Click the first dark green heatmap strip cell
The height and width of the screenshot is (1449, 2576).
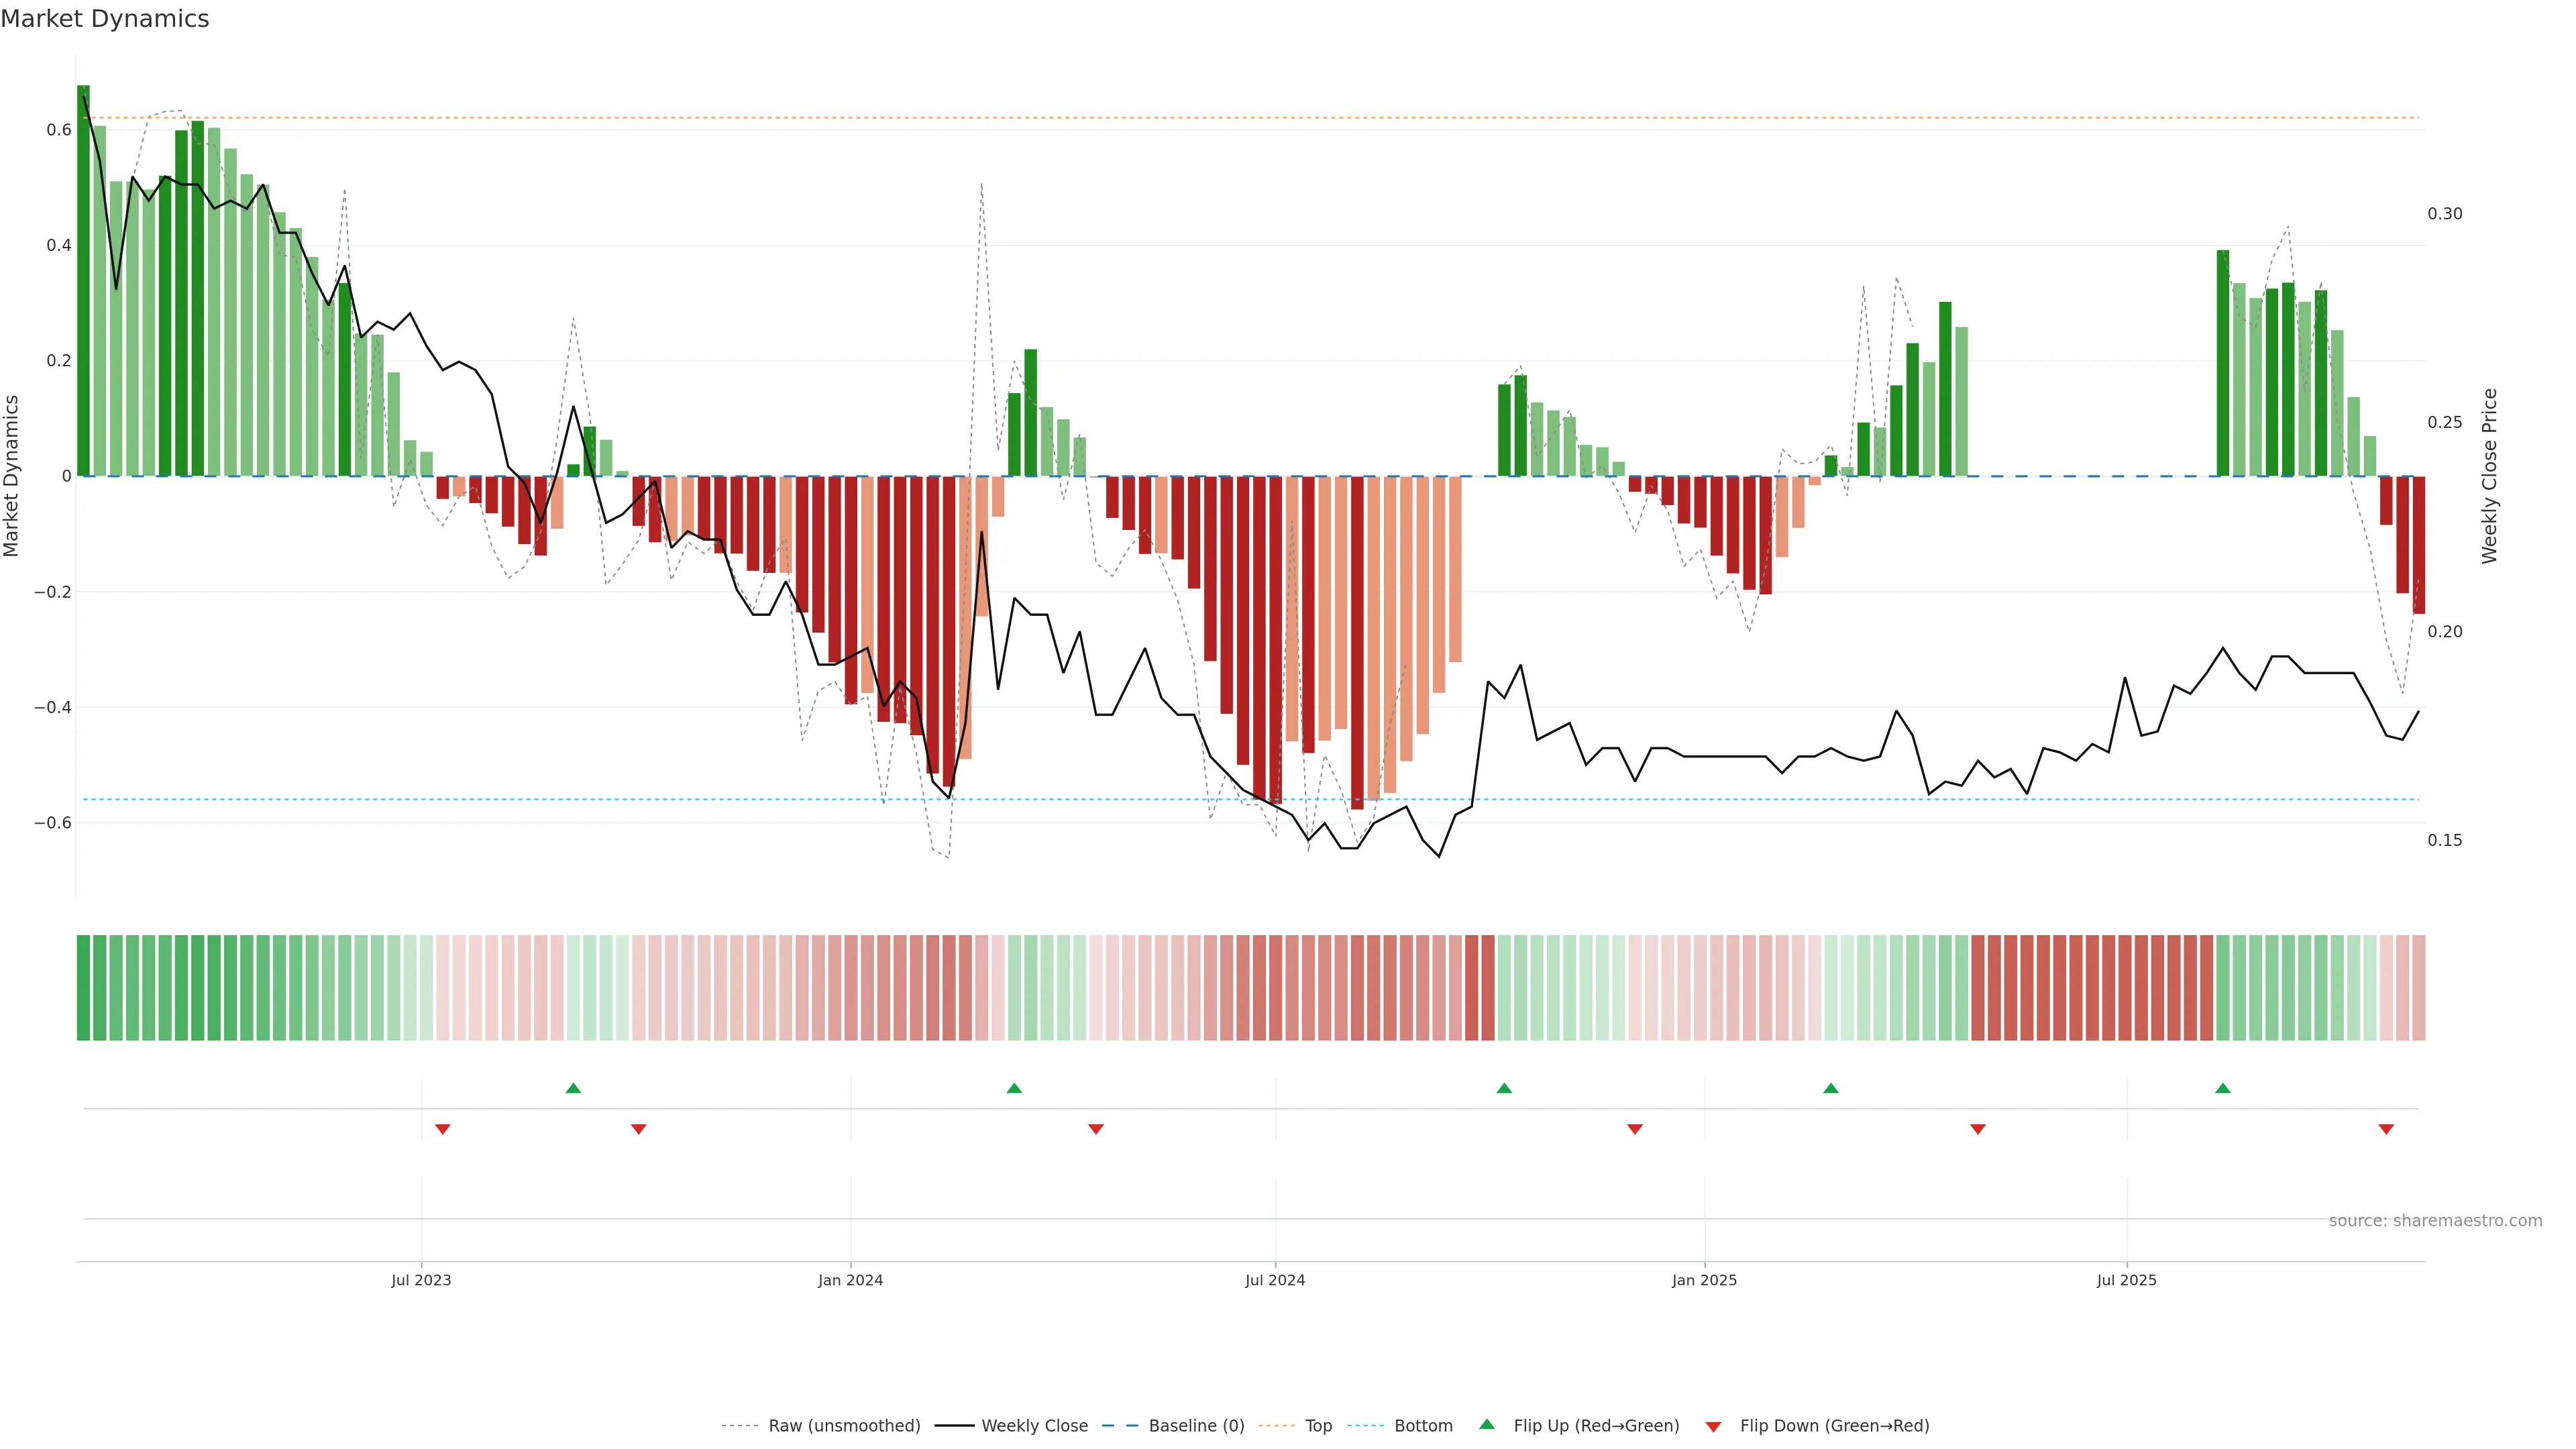[x=83, y=987]
